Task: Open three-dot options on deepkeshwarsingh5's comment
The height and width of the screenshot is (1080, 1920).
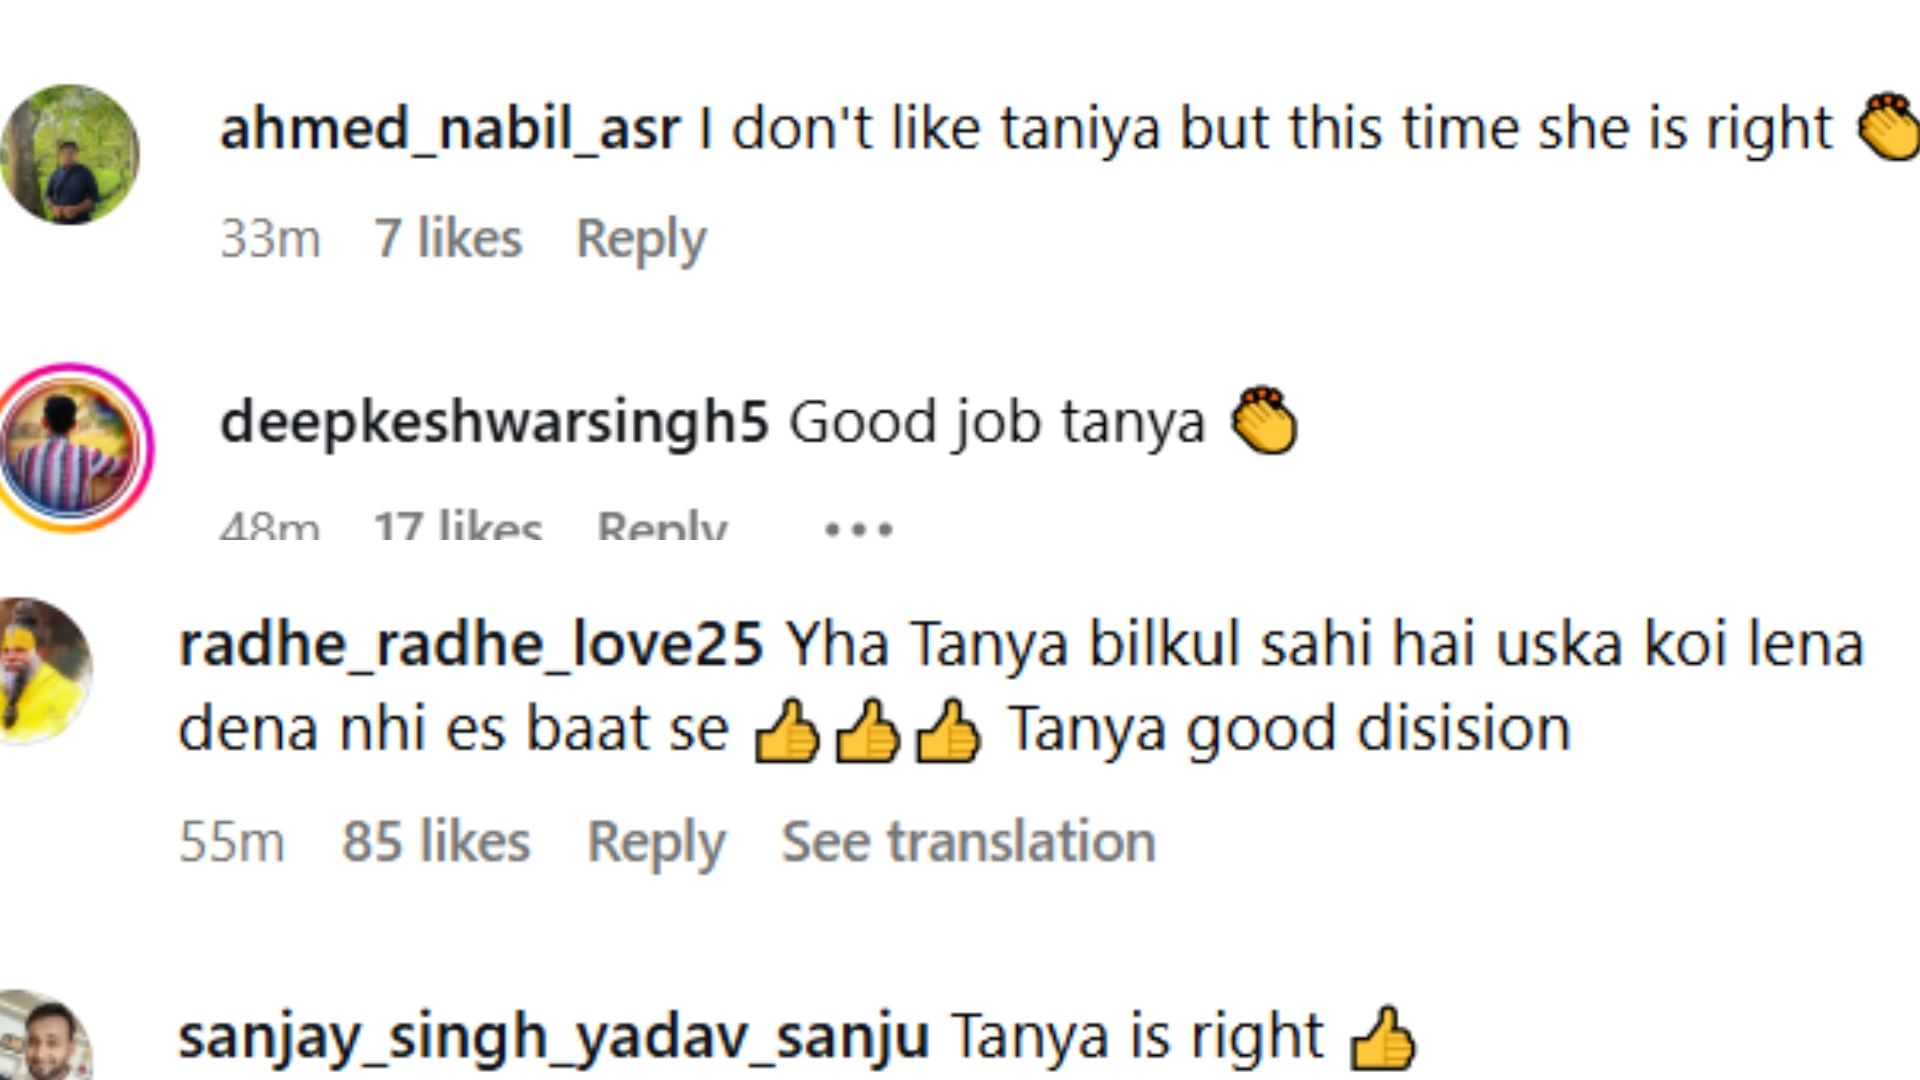Action: (x=858, y=528)
